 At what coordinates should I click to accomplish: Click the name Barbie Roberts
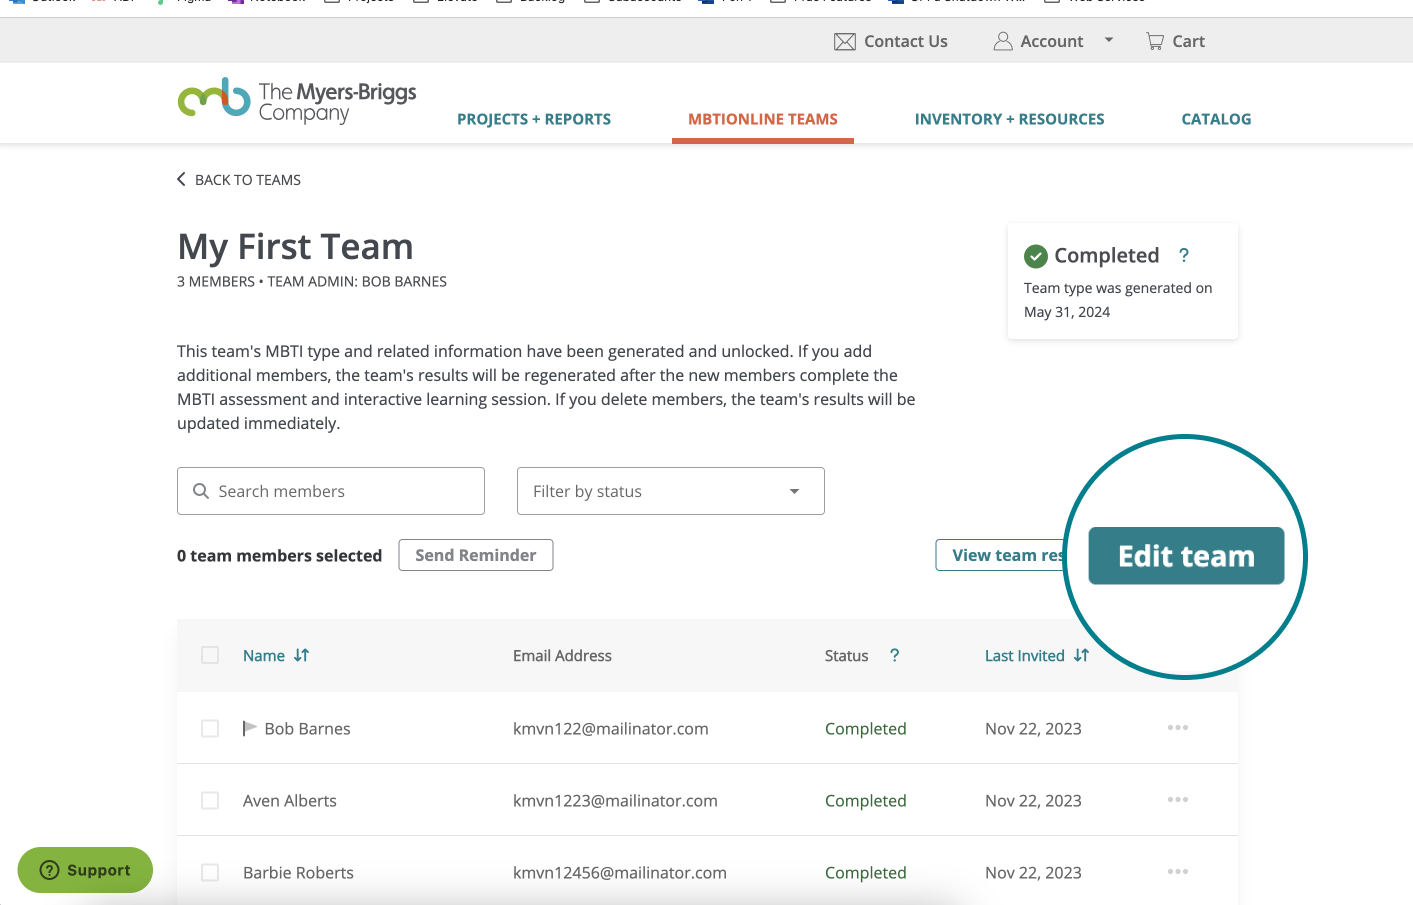click(x=298, y=873)
